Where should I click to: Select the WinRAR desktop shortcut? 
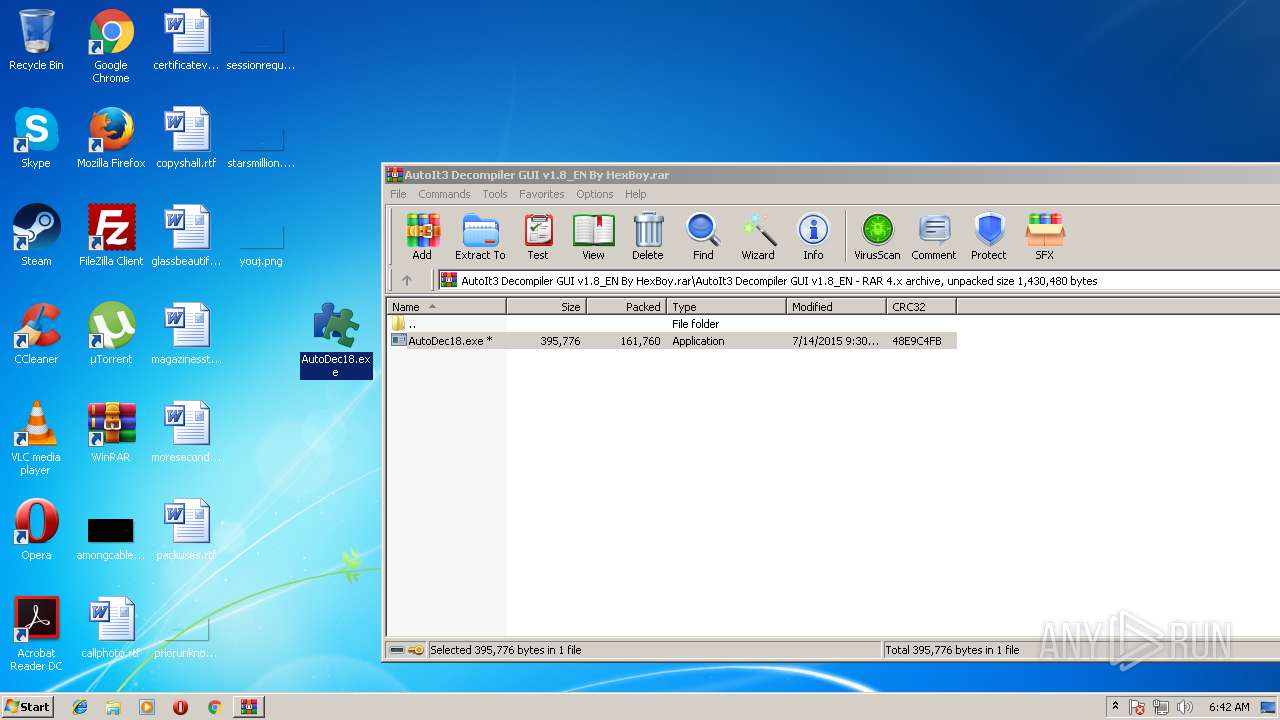(111, 432)
